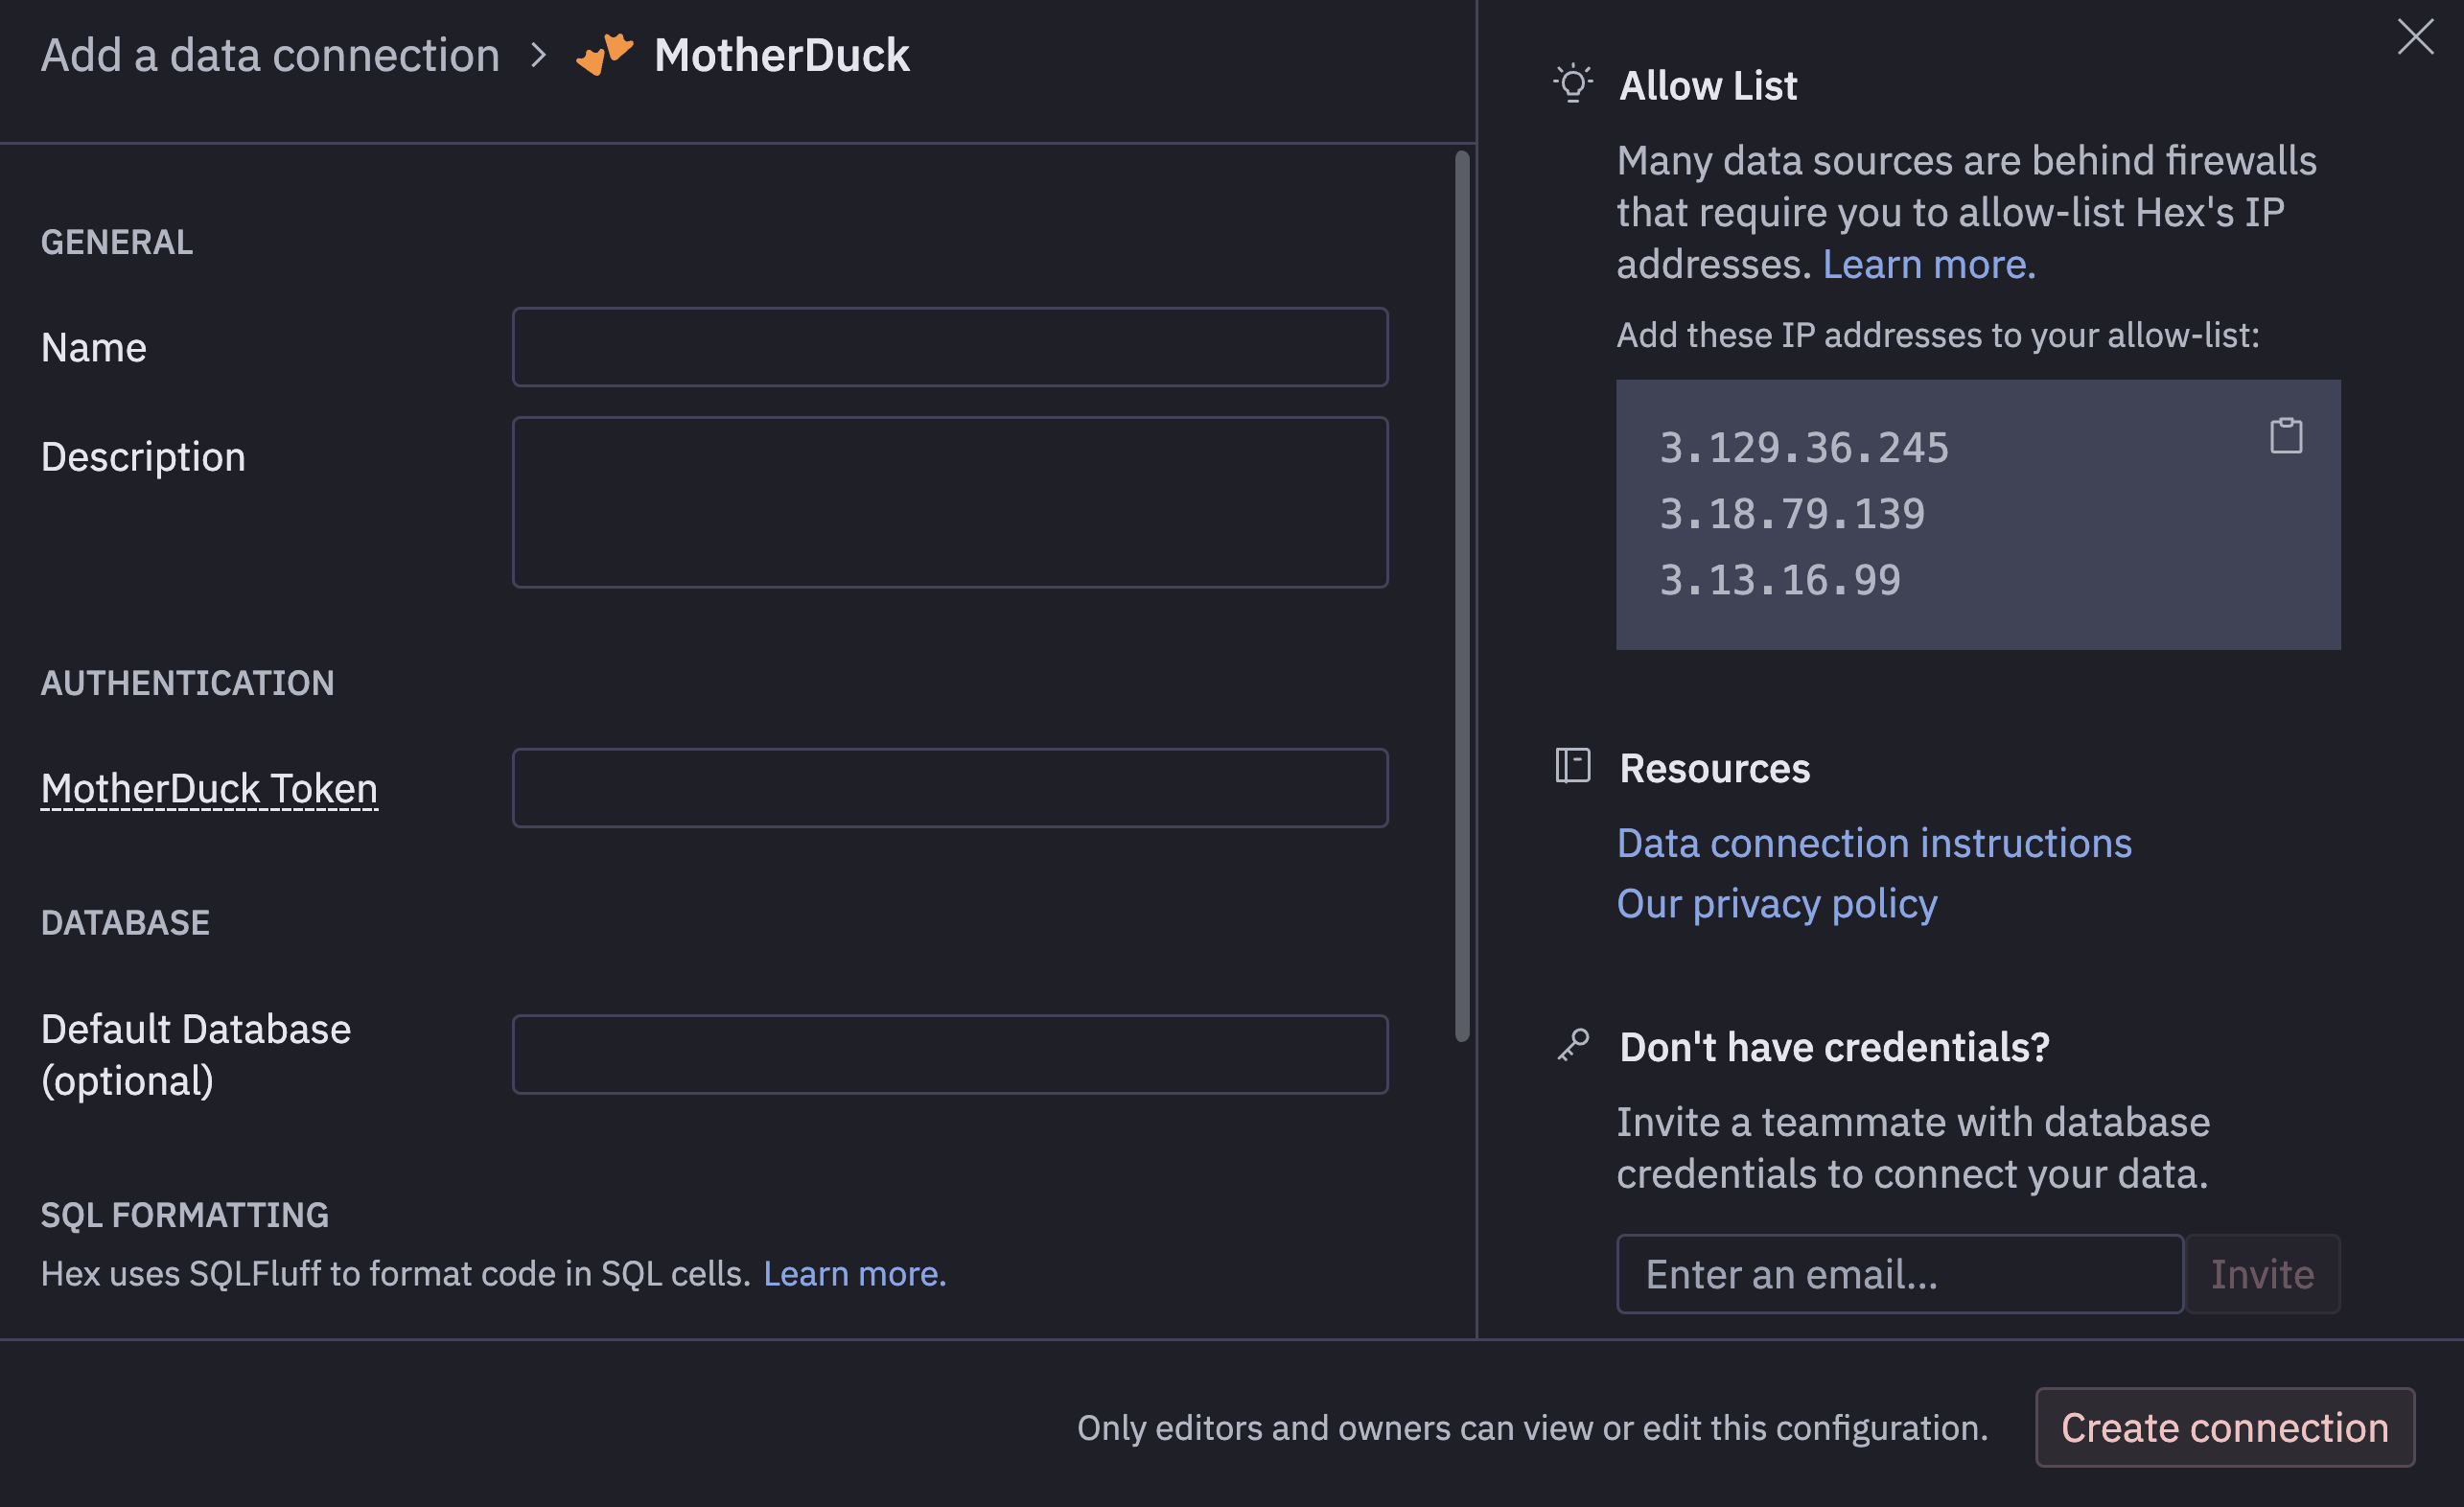Screen dimensions: 2464x1507
Task: Click the Default Database input field
Action: pyautogui.click(x=949, y=1054)
